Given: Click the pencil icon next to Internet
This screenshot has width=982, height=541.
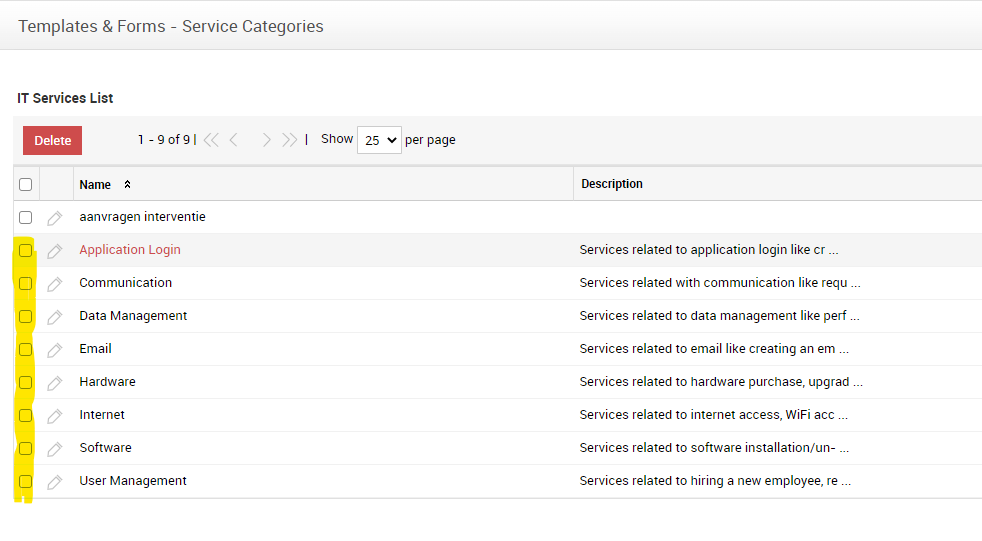Looking at the screenshot, I should coord(55,416).
